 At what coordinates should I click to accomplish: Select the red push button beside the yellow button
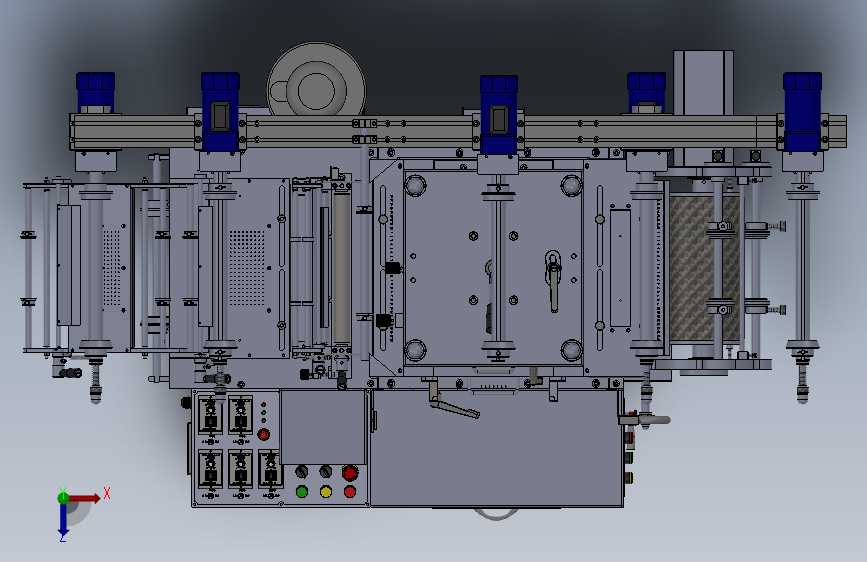click(x=350, y=491)
